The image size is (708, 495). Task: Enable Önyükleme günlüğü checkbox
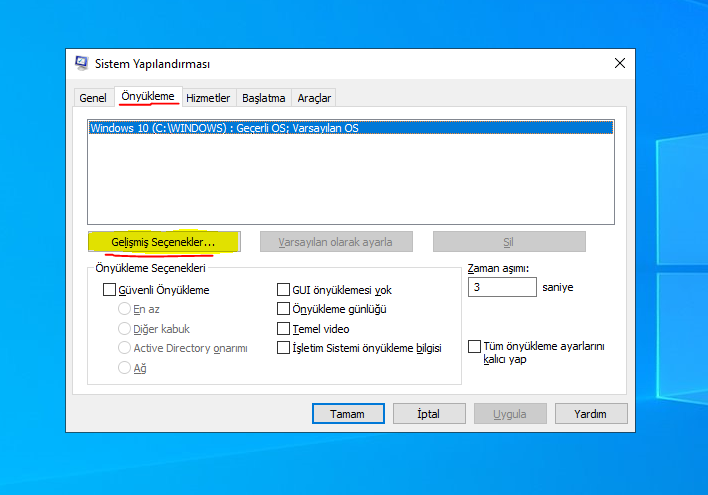[x=283, y=309]
